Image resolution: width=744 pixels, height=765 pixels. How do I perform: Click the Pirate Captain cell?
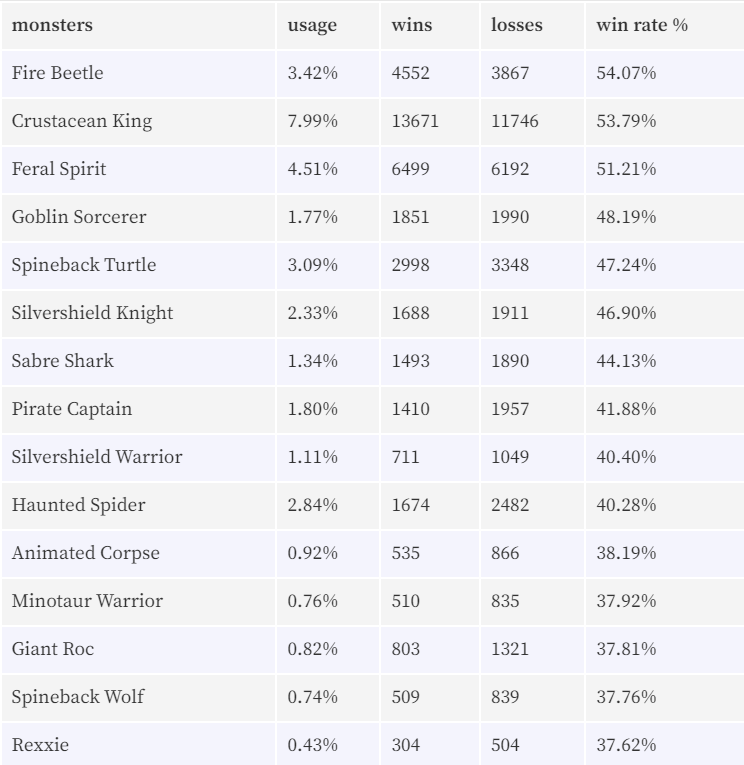tap(71, 409)
